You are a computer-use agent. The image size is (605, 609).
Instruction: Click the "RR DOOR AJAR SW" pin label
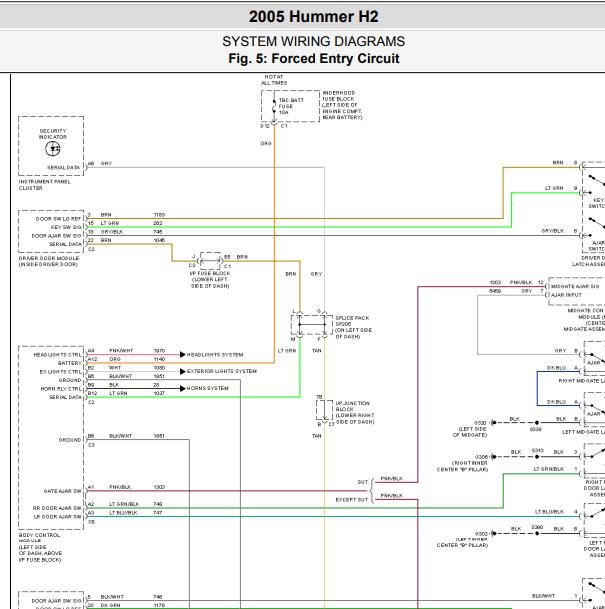pos(57,508)
